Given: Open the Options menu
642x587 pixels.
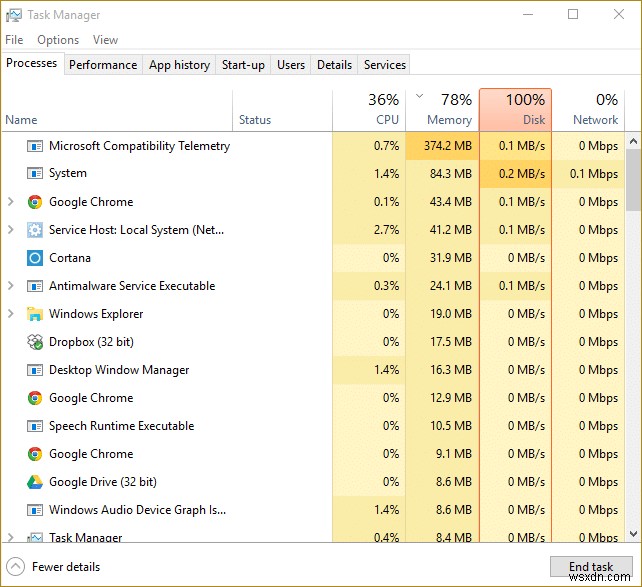Looking at the screenshot, I should point(58,40).
